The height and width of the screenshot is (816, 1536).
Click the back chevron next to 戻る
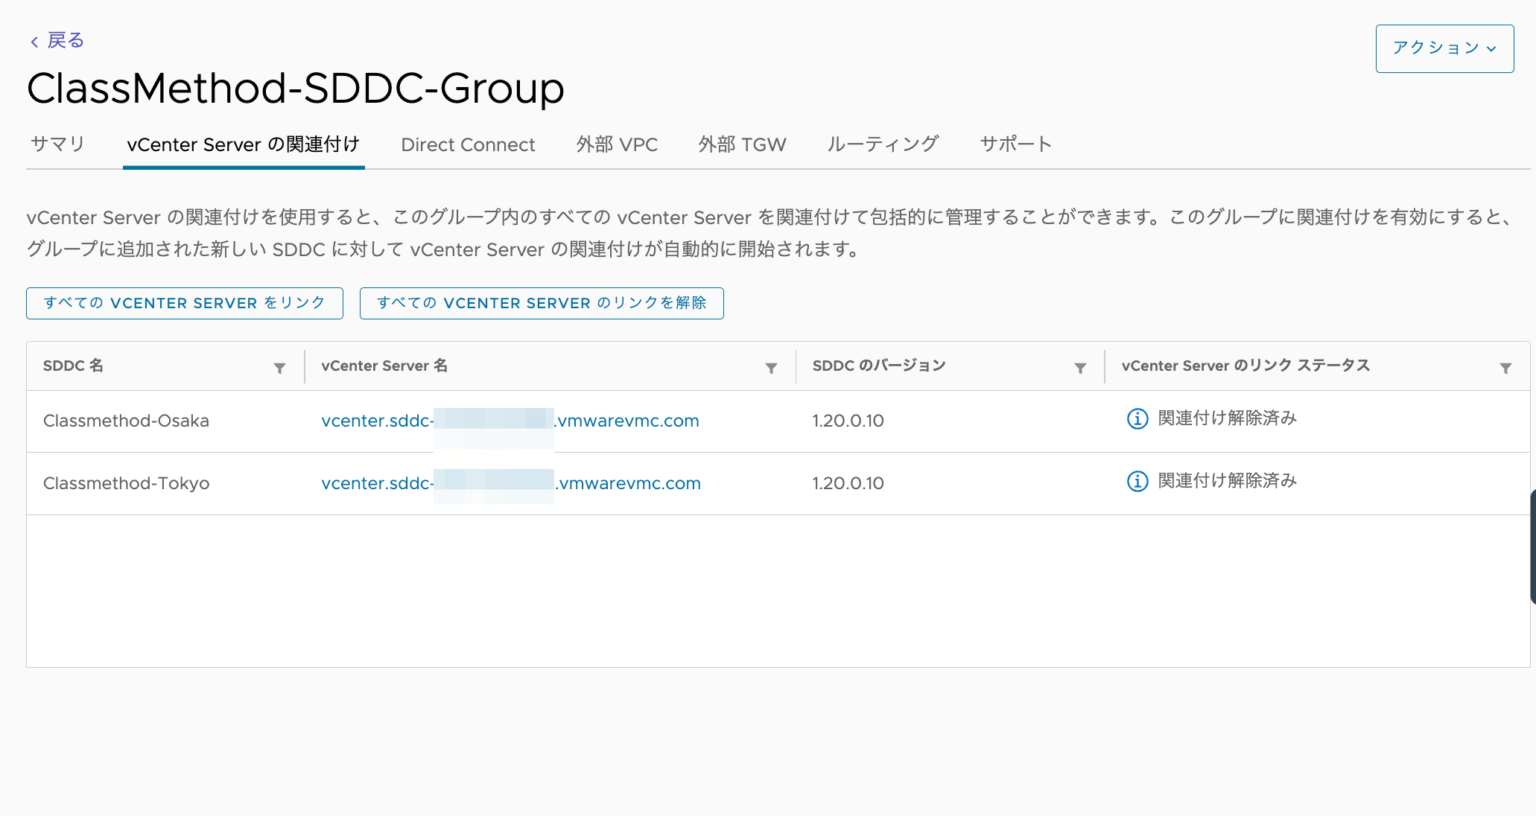pyautogui.click(x=33, y=39)
